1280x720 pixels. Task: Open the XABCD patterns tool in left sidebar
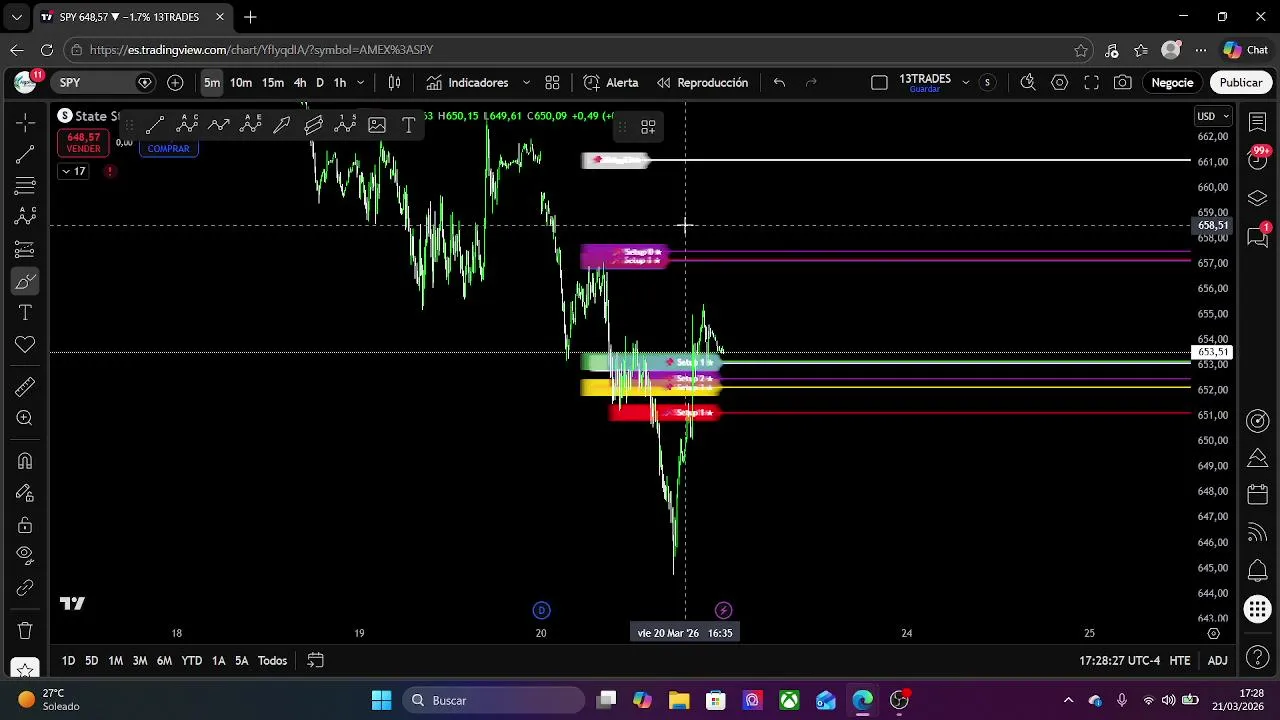point(25,217)
